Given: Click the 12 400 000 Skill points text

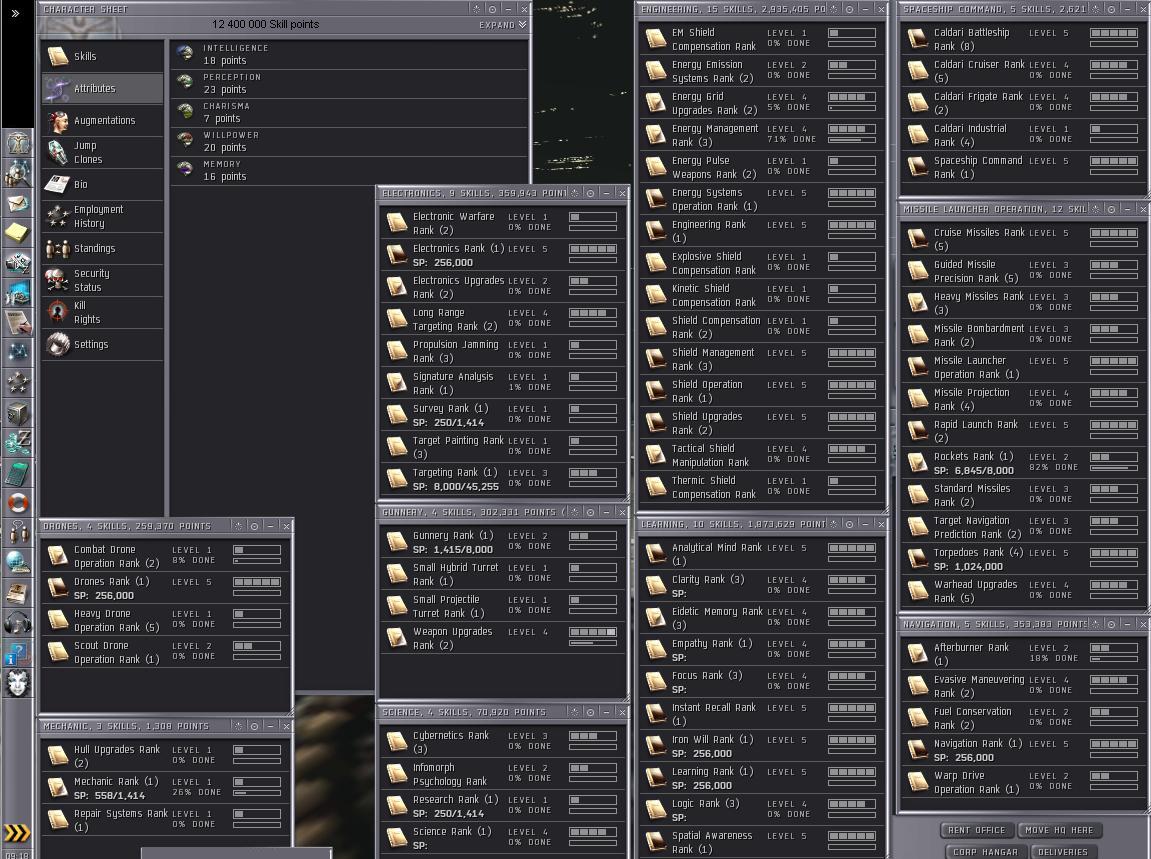Looking at the screenshot, I should 265,24.
